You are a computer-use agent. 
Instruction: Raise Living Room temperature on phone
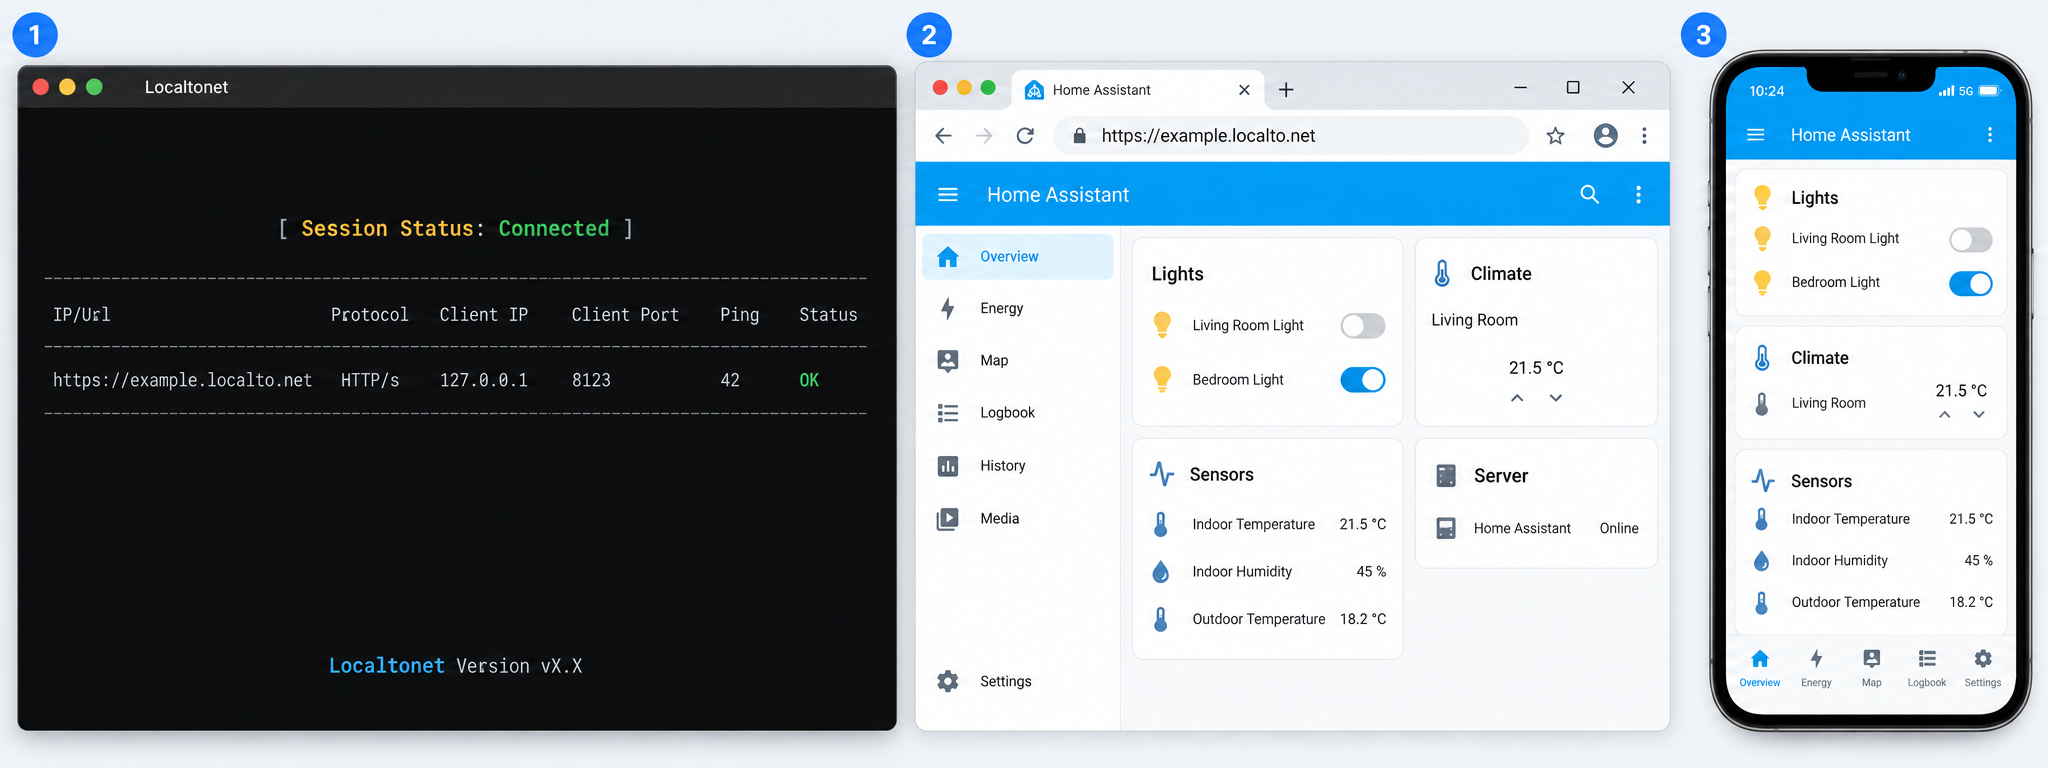[1944, 415]
